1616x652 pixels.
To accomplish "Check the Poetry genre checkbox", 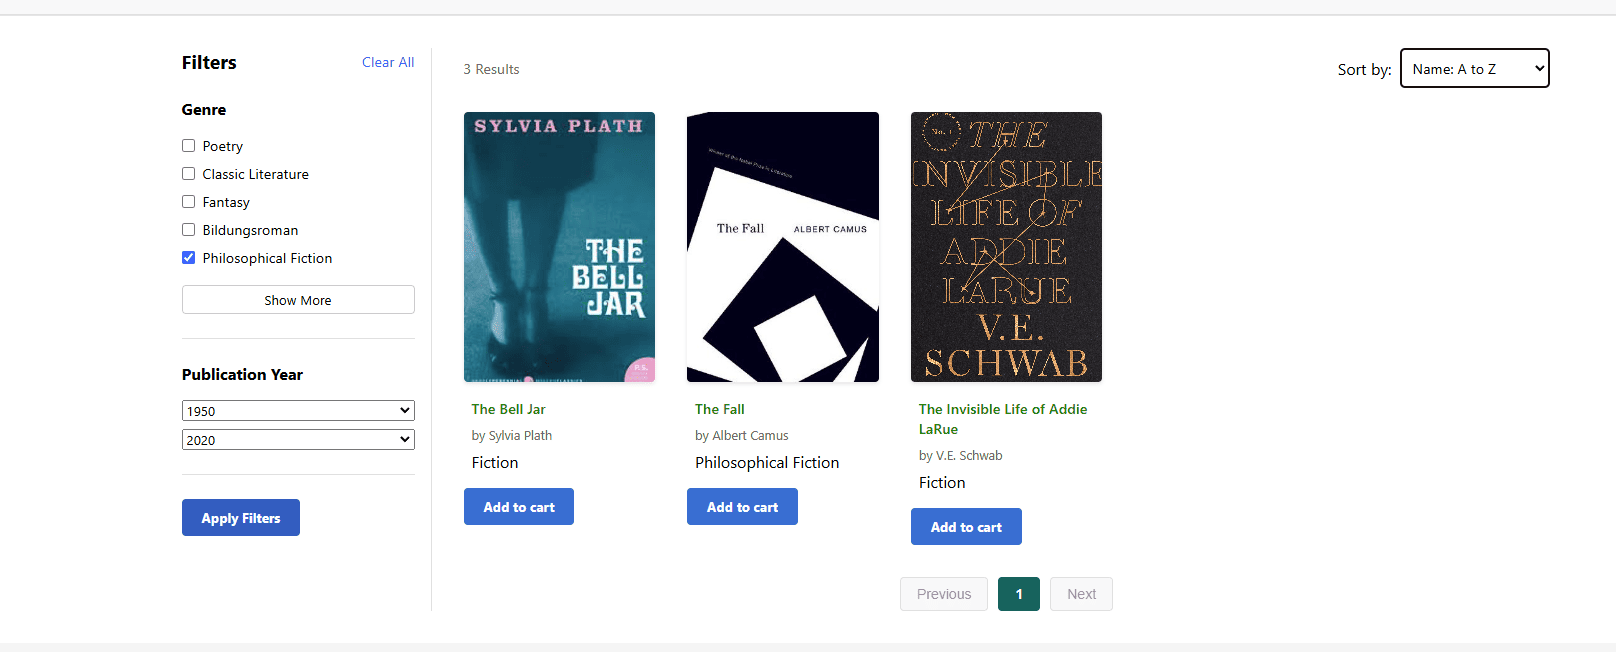I will 189,146.
